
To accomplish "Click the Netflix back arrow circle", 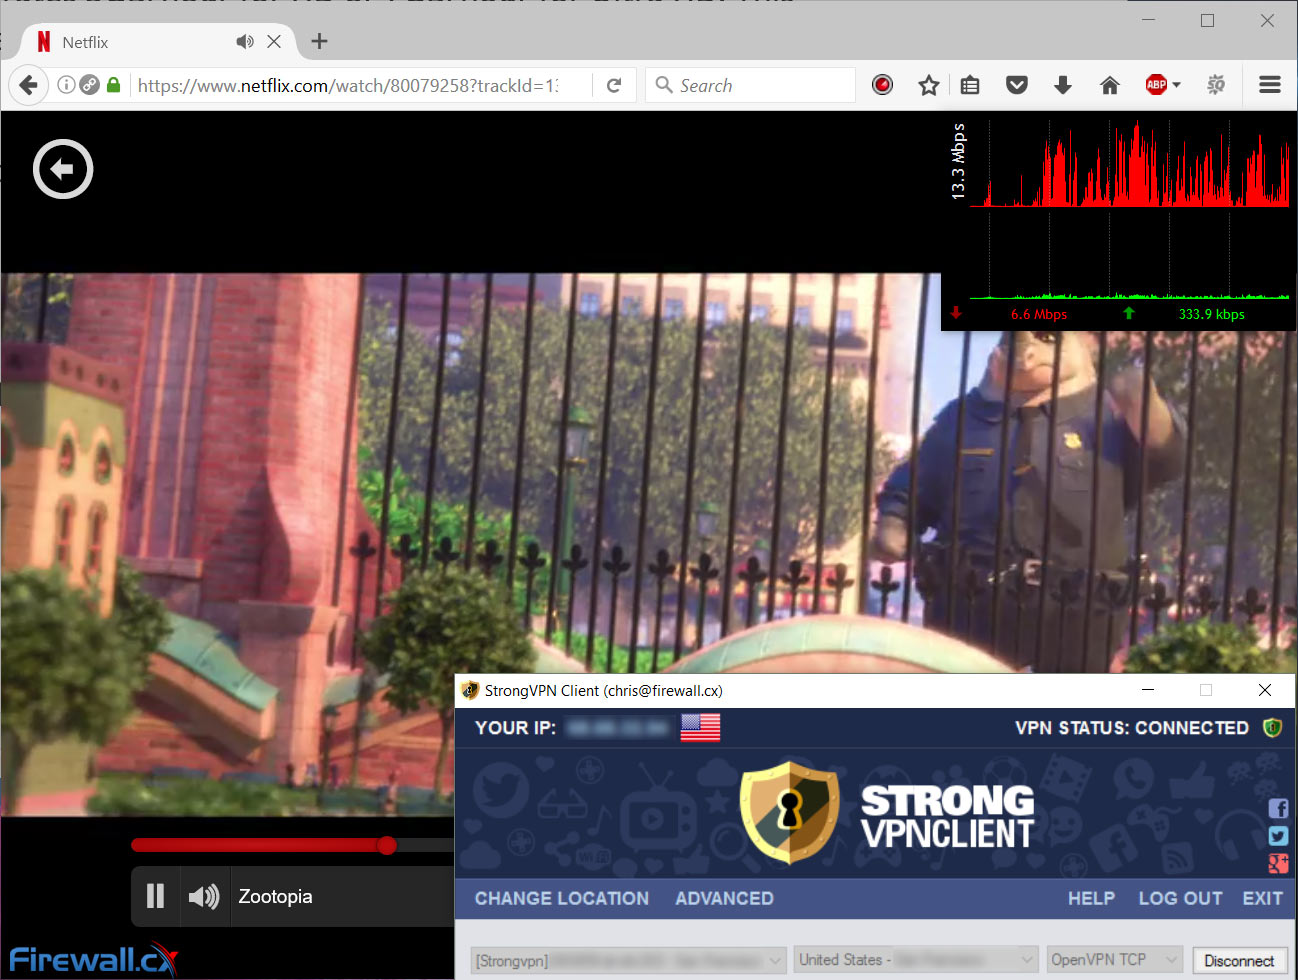I will 63,169.
